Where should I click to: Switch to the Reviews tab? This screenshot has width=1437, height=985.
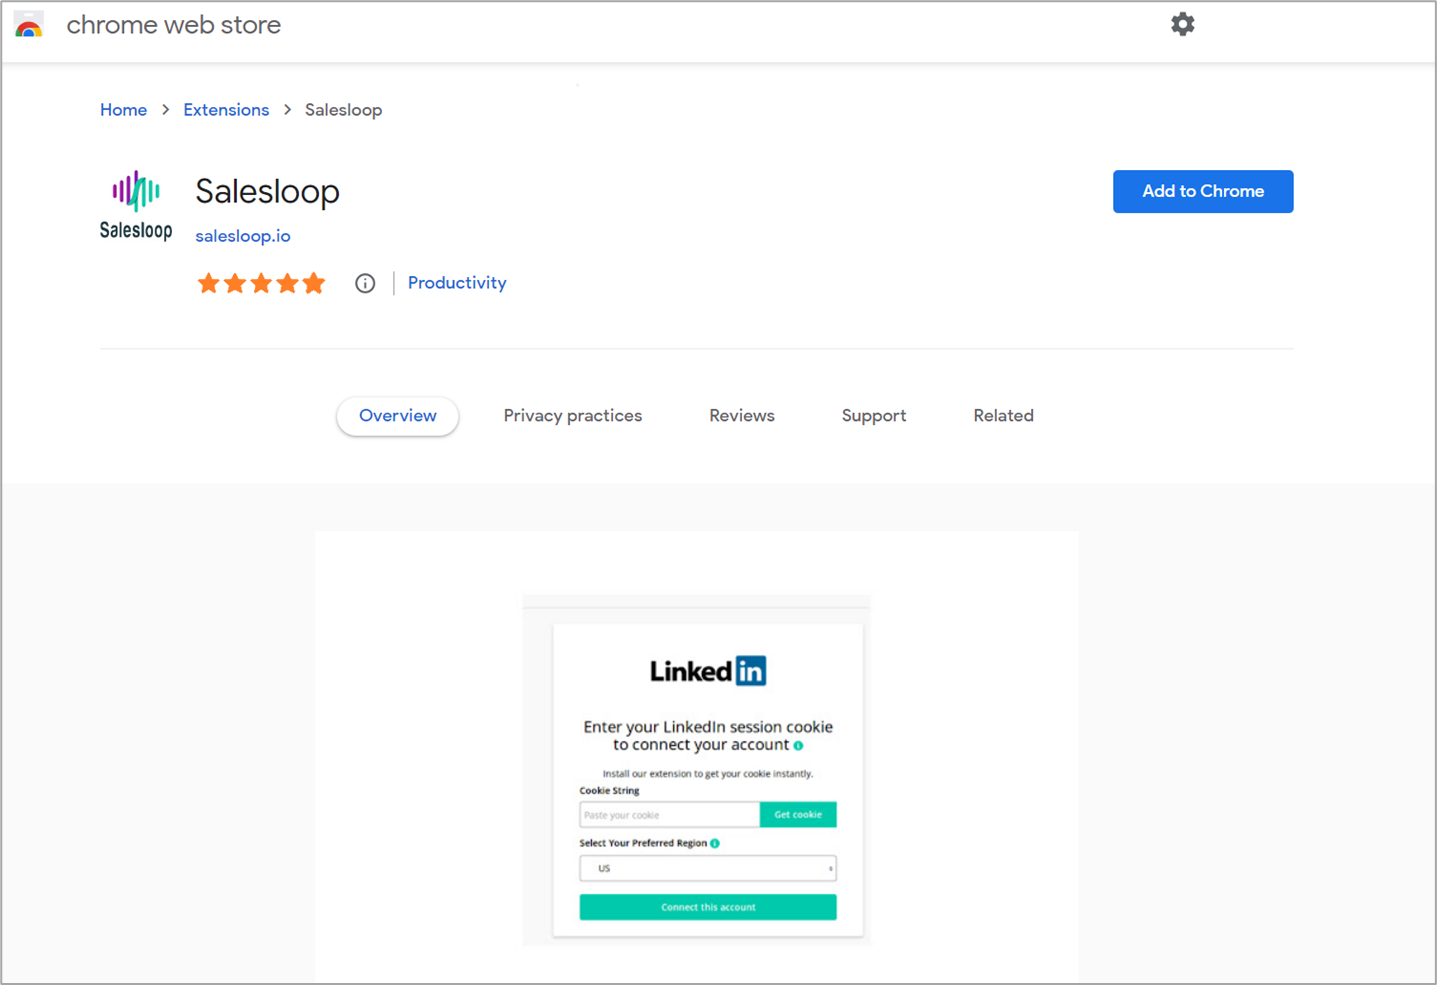click(x=741, y=415)
